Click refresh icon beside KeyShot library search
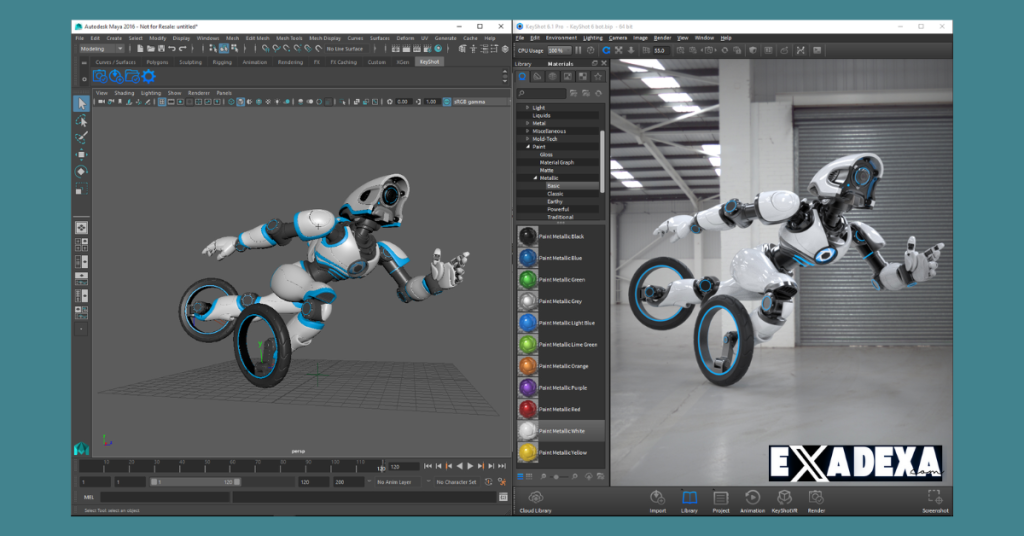1024x536 pixels. coord(598,93)
